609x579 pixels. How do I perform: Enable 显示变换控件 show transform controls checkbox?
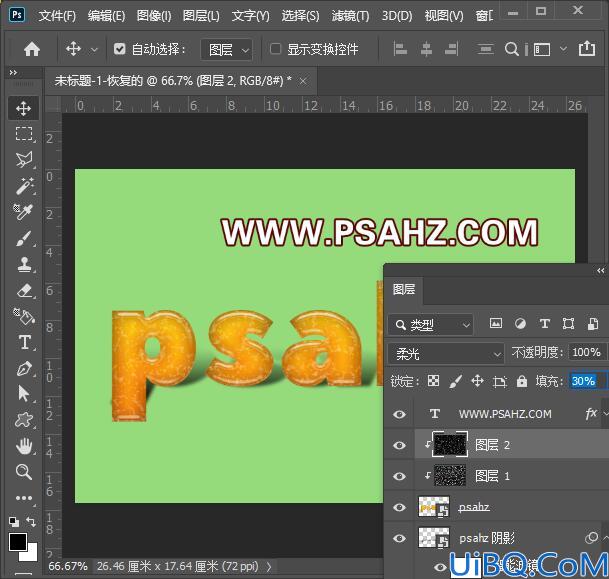(275, 49)
